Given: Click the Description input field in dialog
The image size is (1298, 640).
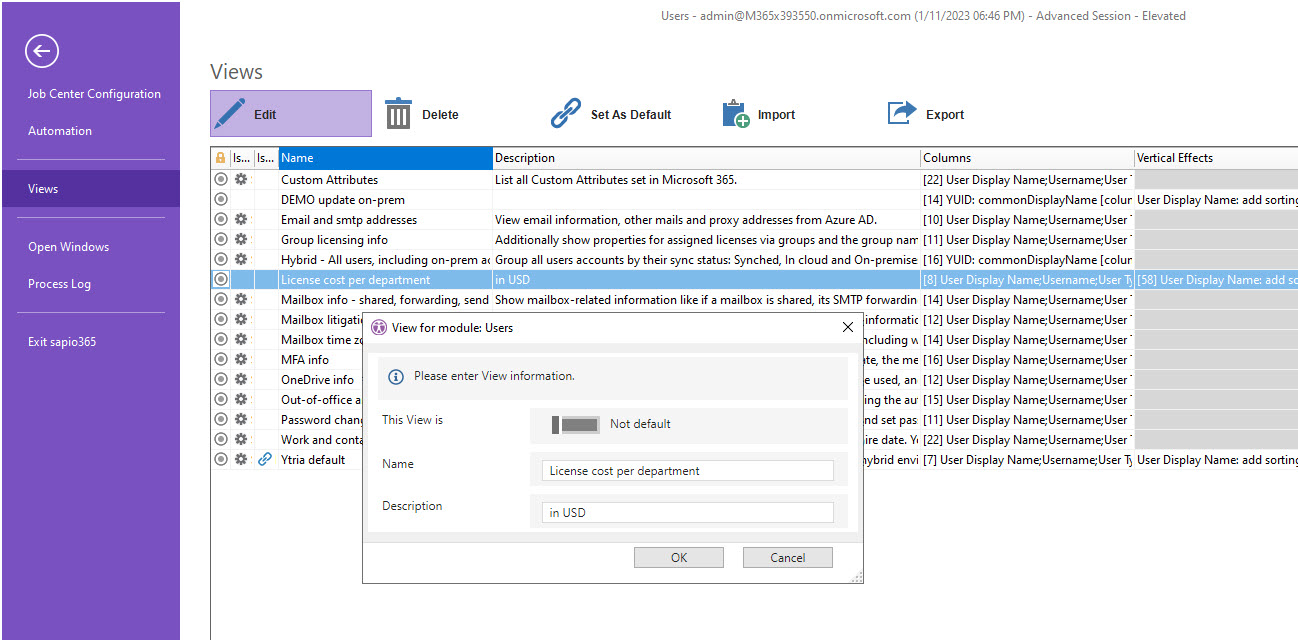Looking at the screenshot, I should tap(687, 513).
